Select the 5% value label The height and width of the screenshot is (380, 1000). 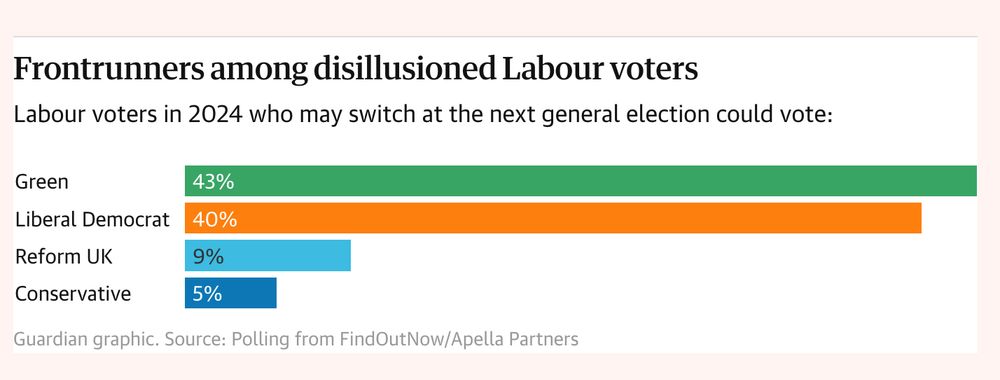click(x=207, y=294)
